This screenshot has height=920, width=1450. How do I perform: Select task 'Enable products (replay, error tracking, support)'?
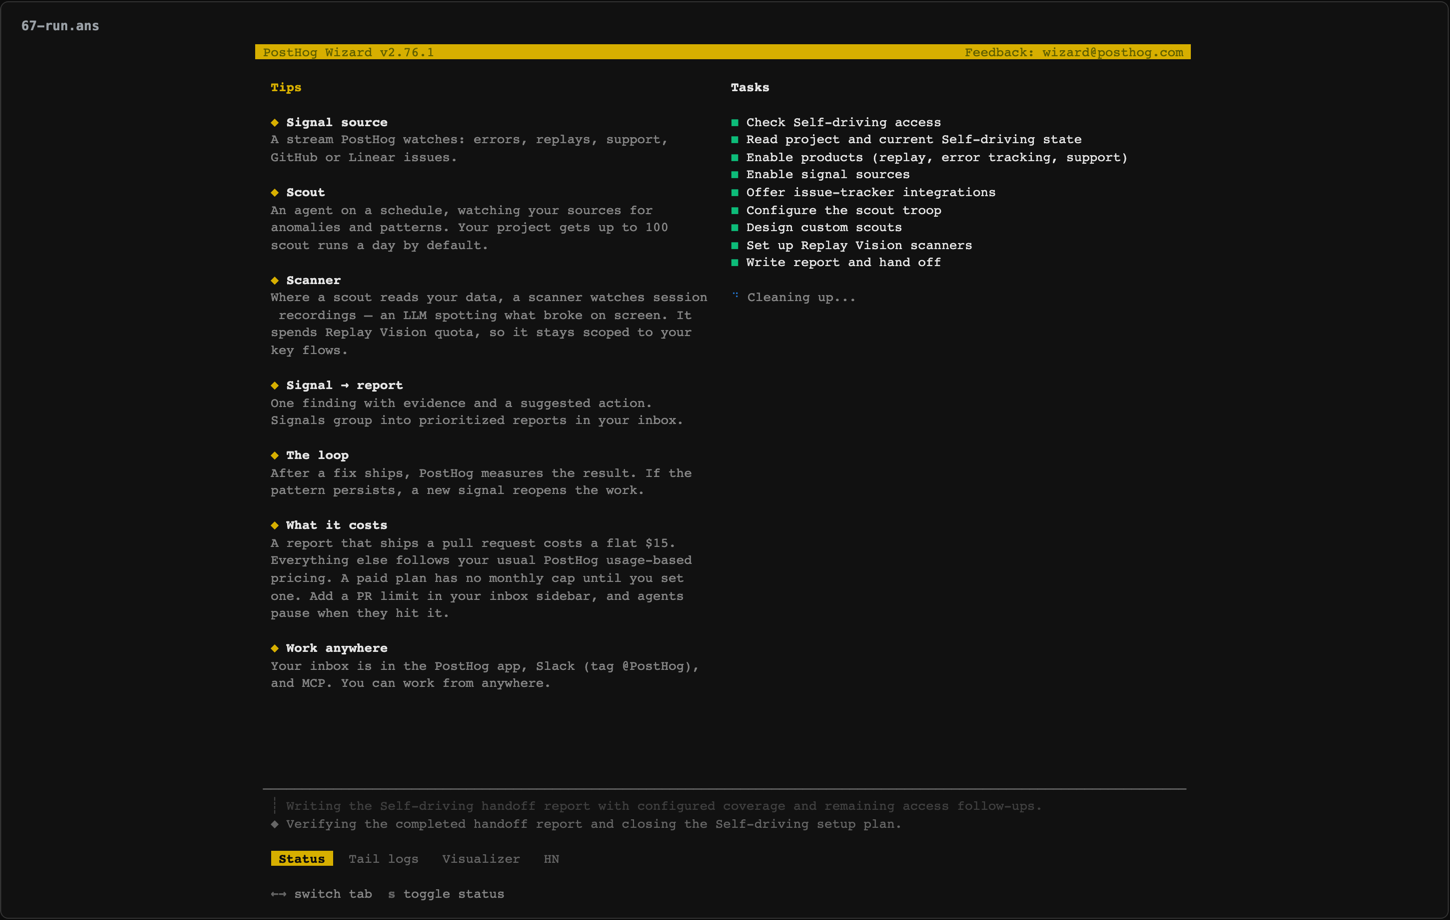pyautogui.click(x=937, y=157)
